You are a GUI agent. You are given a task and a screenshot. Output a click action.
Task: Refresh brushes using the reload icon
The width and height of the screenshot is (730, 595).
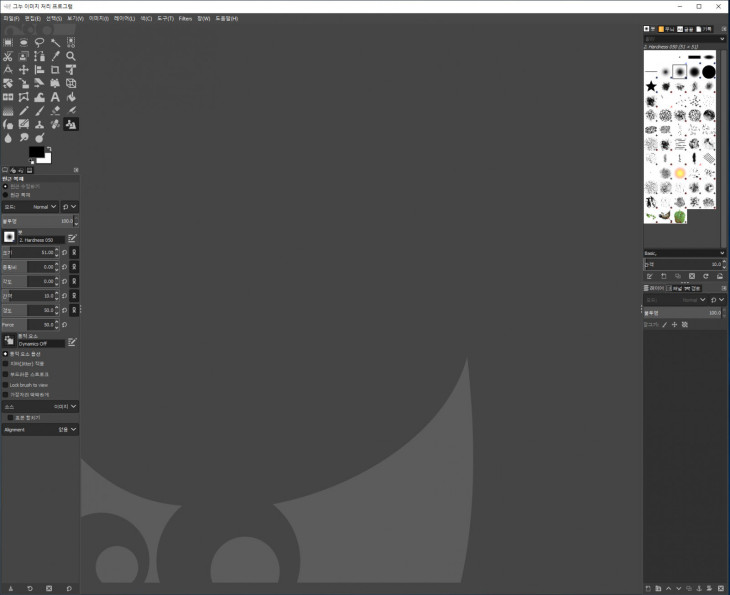[706, 276]
